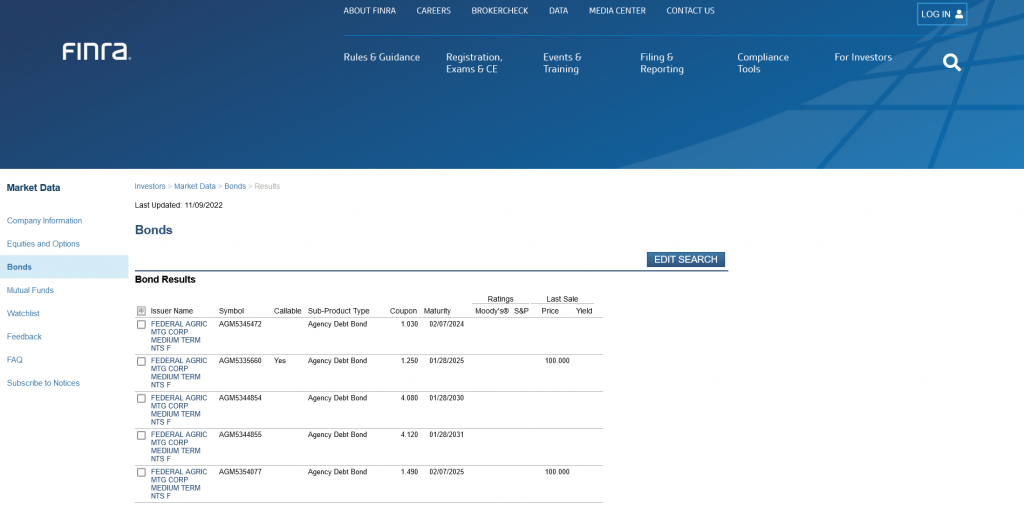Click the coupon value 1.490
The height and width of the screenshot is (505, 1024).
[x=409, y=472]
